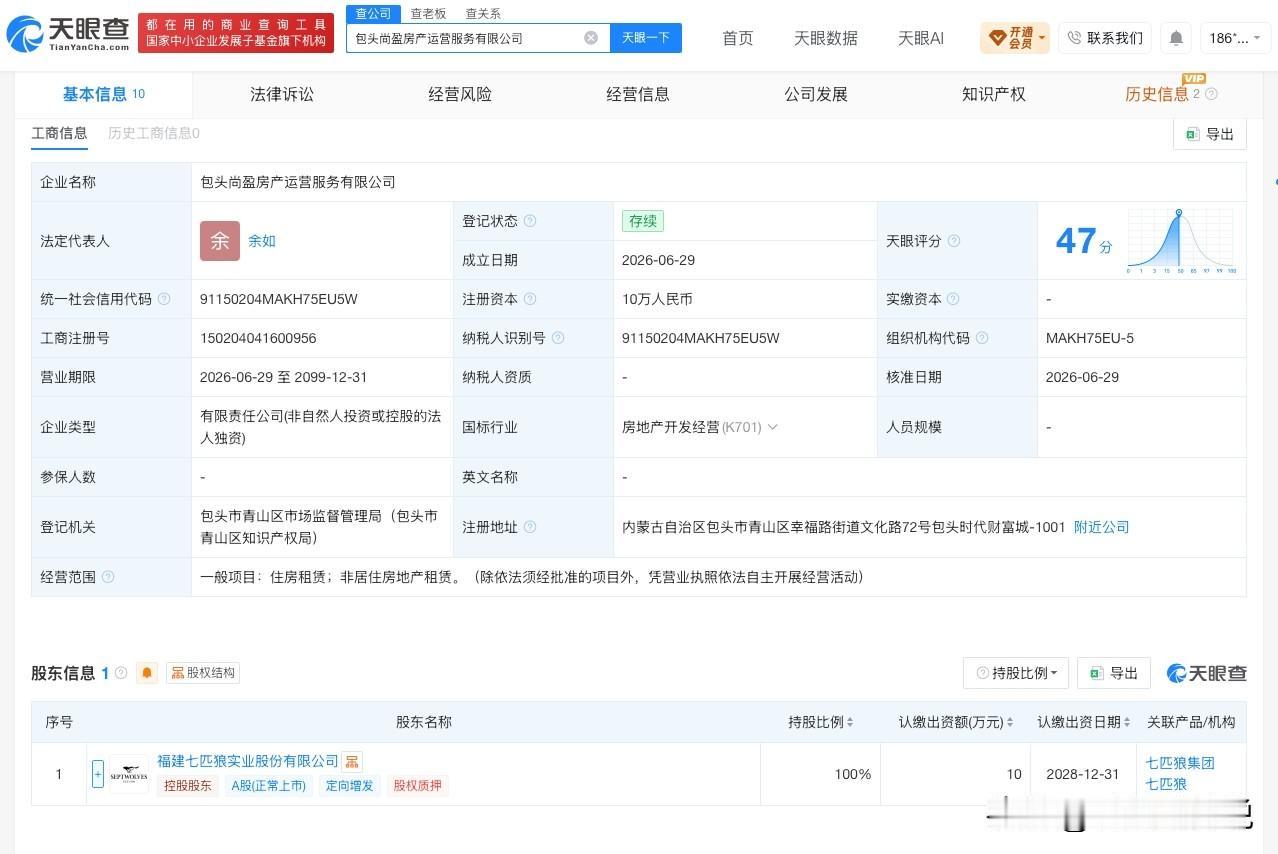The height and width of the screenshot is (854, 1278).
Task: Click the 附近公司 link
Action: [1101, 527]
